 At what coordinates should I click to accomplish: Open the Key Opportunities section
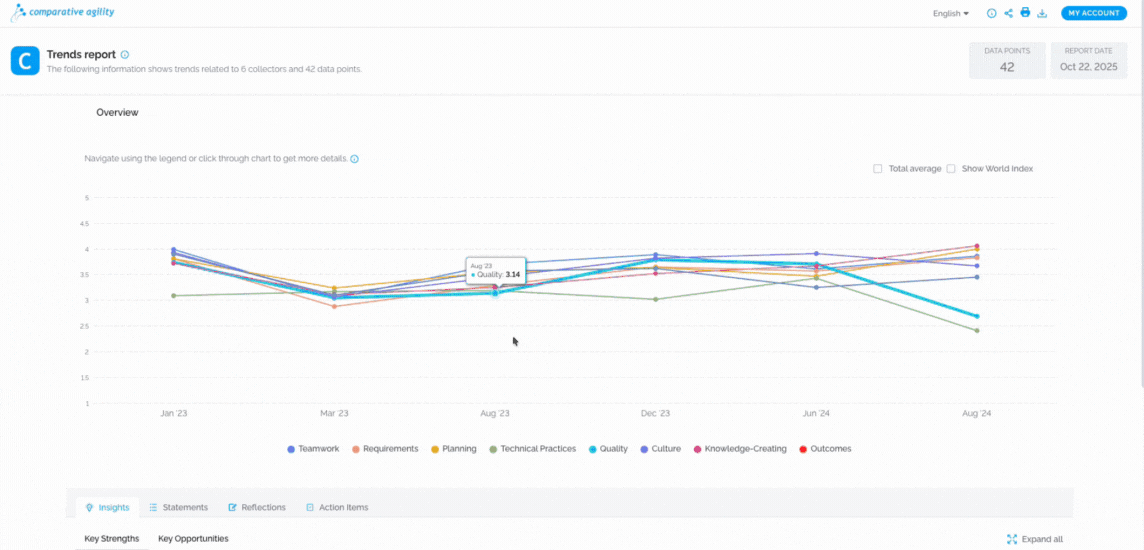point(193,539)
